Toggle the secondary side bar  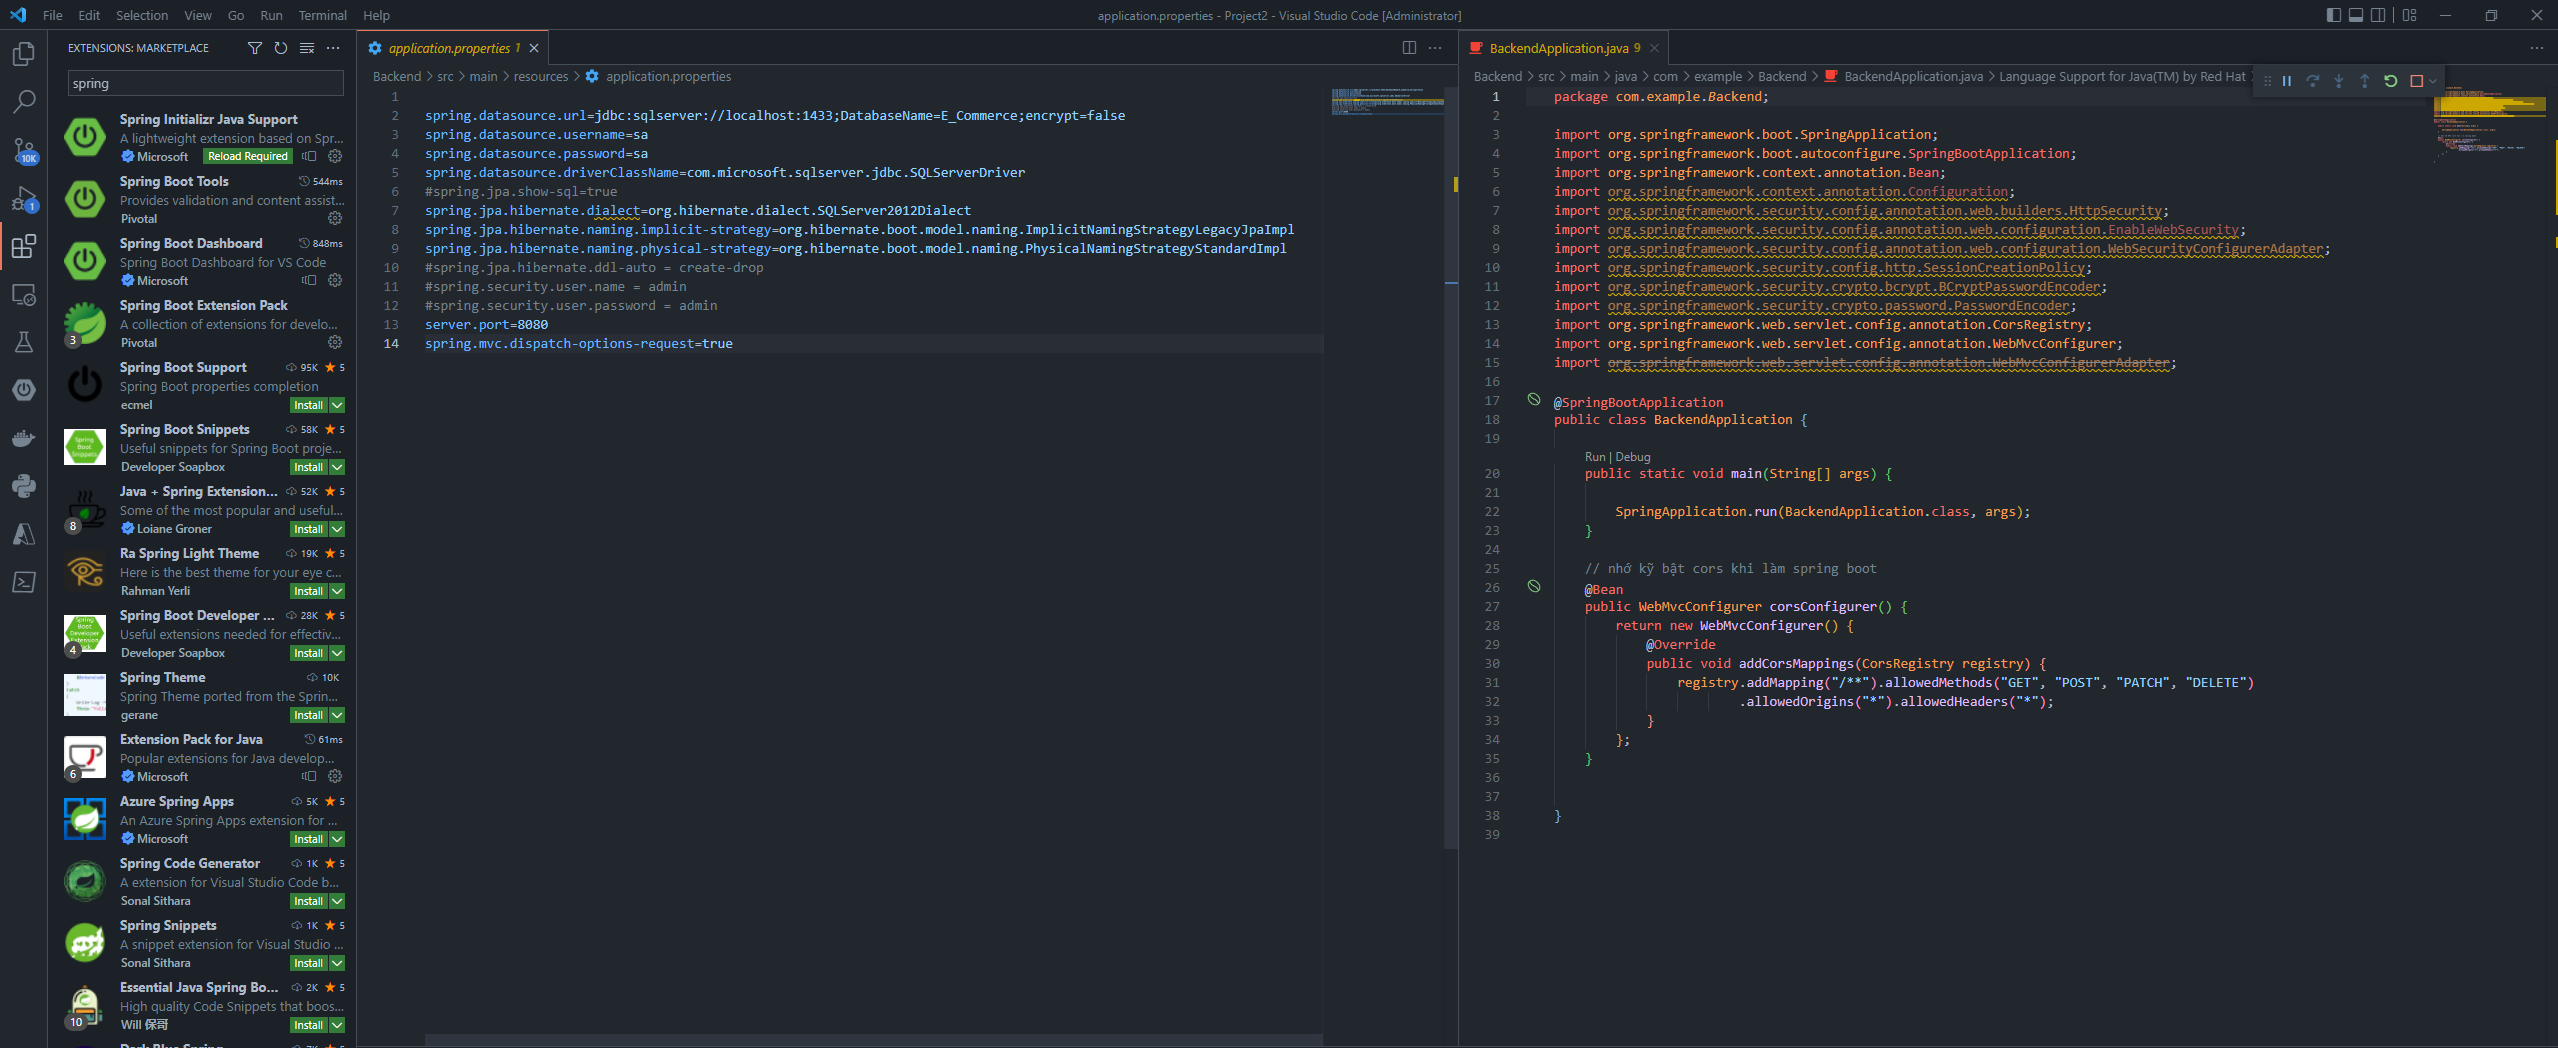click(2377, 15)
